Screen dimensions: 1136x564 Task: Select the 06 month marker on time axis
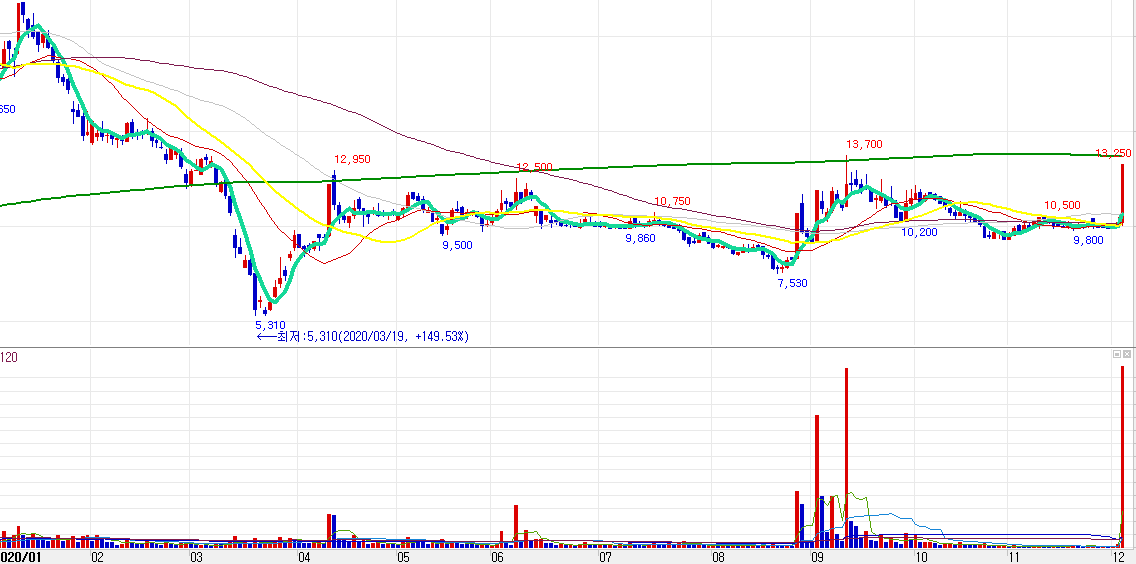[498, 557]
